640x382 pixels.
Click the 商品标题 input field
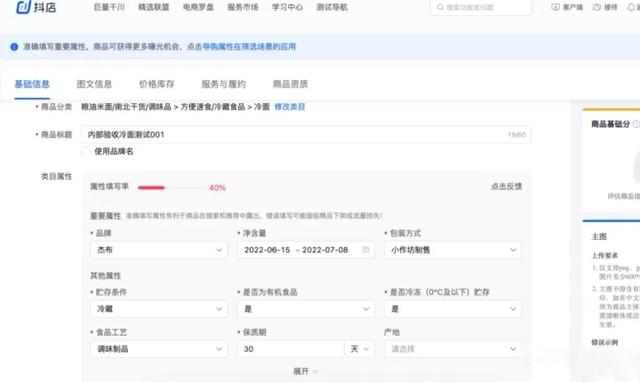tap(306, 135)
